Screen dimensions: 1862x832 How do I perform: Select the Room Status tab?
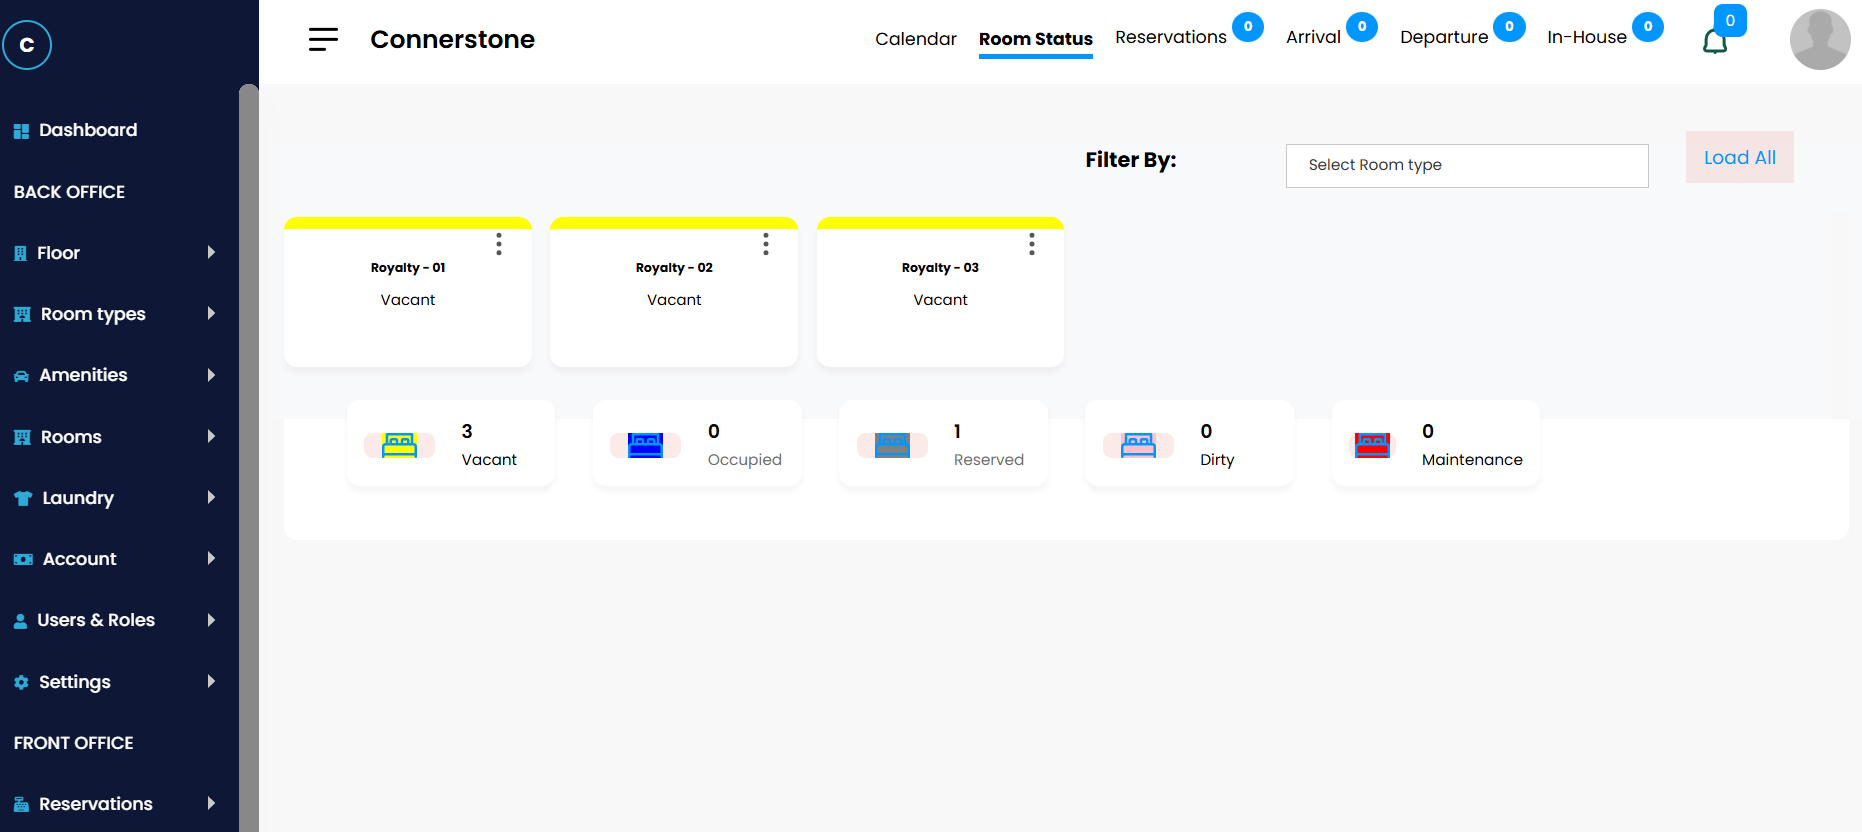click(1036, 39)
